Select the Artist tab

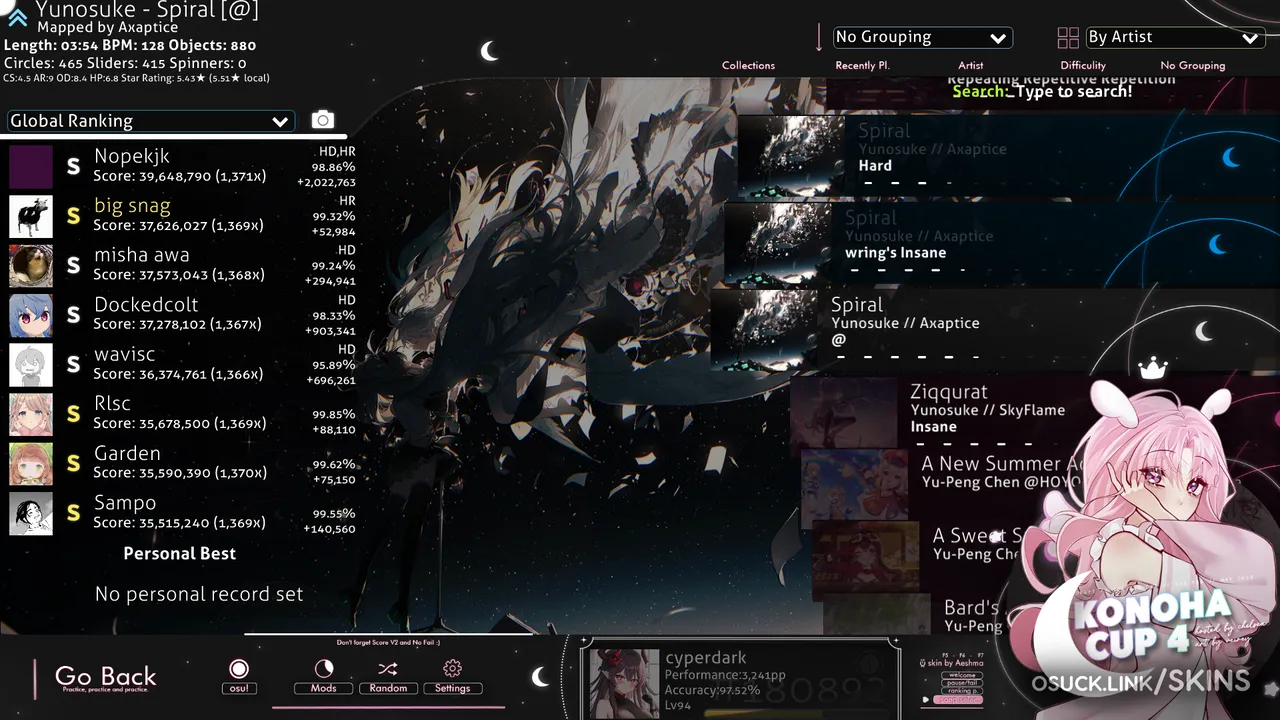click(970, 65)
